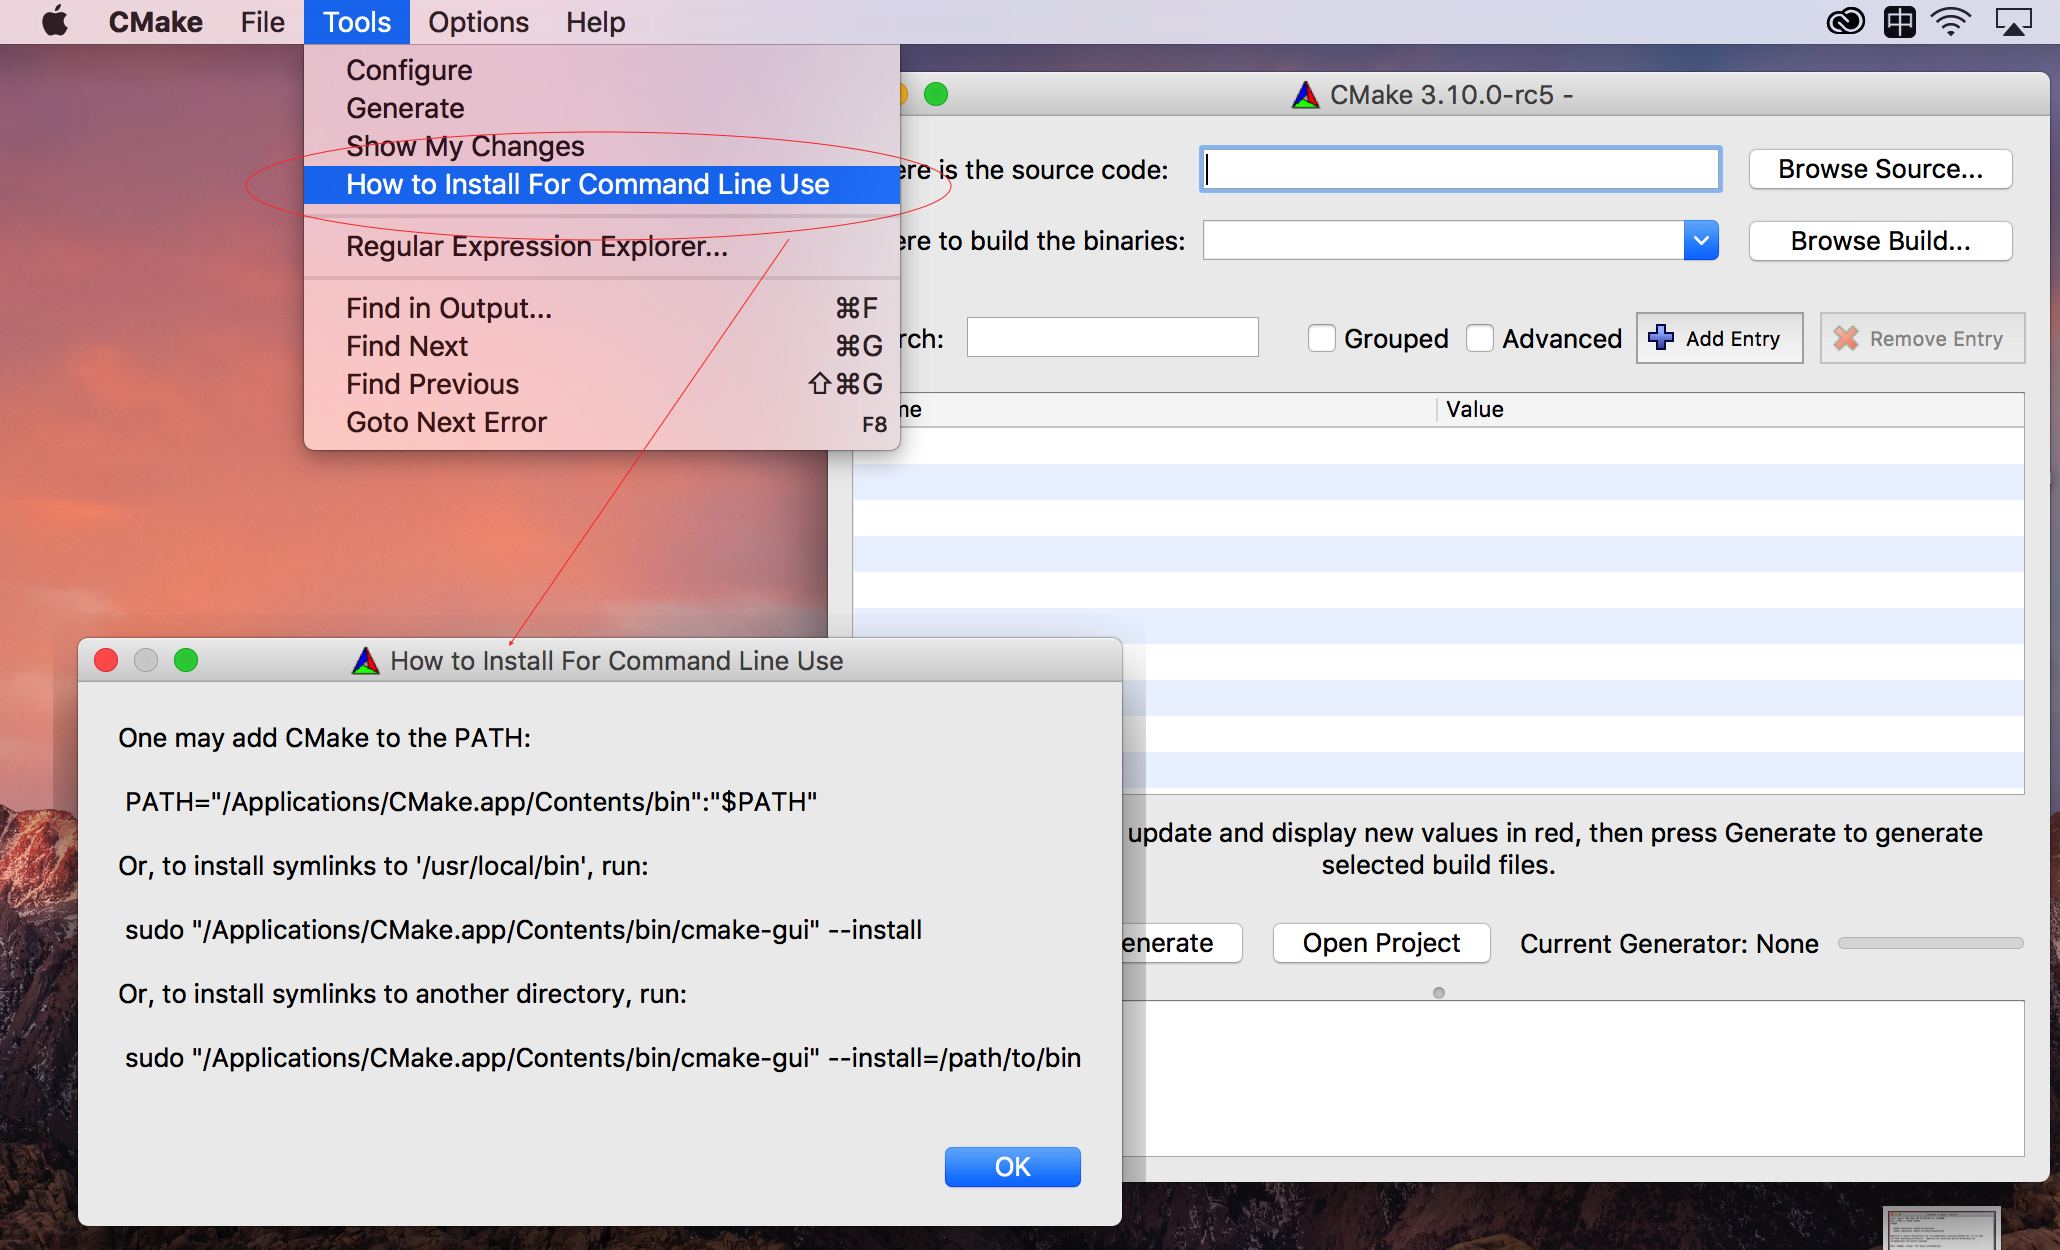The image size is (2060, 1250).
Task: Click the Add Entry plus icon
Action: [1664, 338]
